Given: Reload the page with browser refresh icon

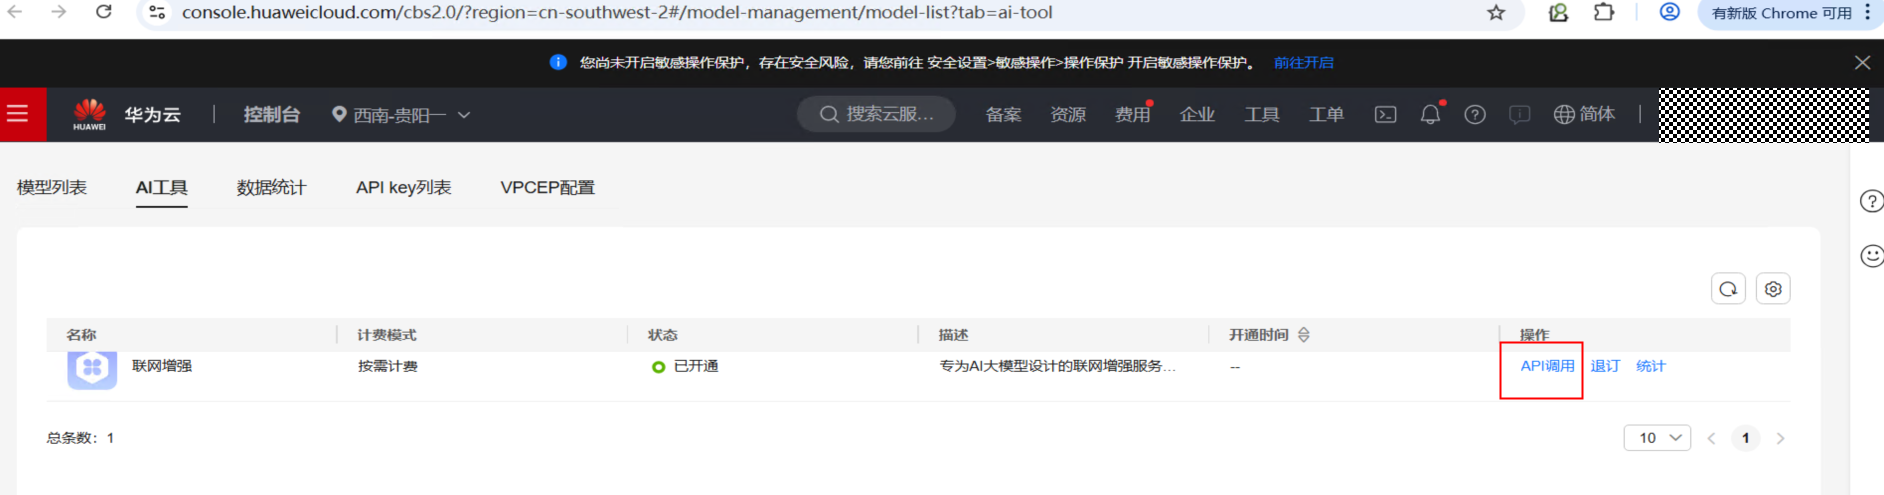Looking at the screenshot, I should 104,12.
